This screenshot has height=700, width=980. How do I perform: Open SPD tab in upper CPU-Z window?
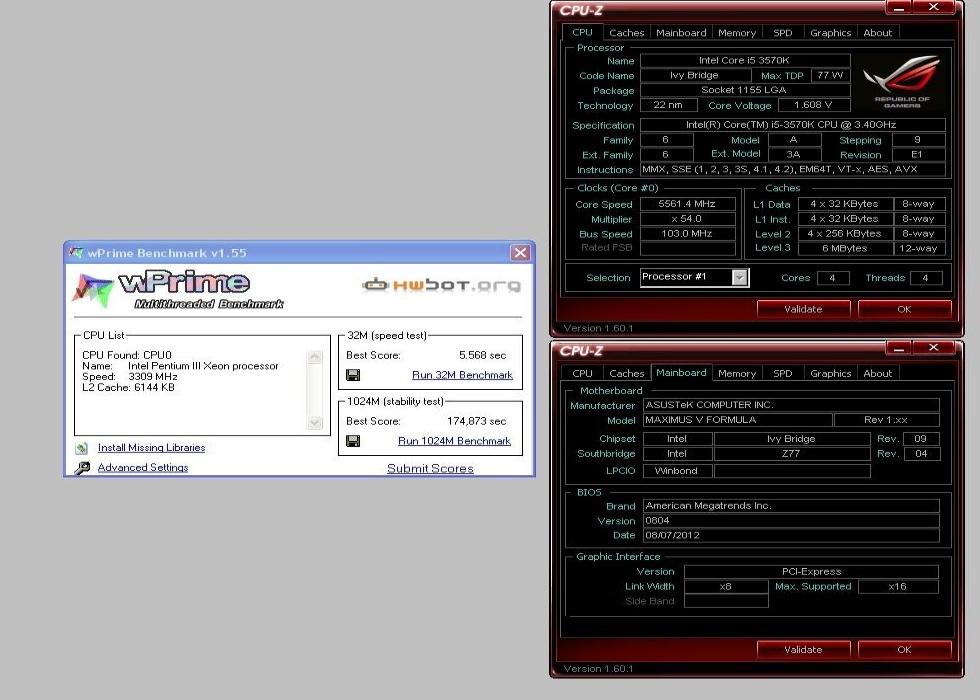pyautogui.click(x=782, y=32)
